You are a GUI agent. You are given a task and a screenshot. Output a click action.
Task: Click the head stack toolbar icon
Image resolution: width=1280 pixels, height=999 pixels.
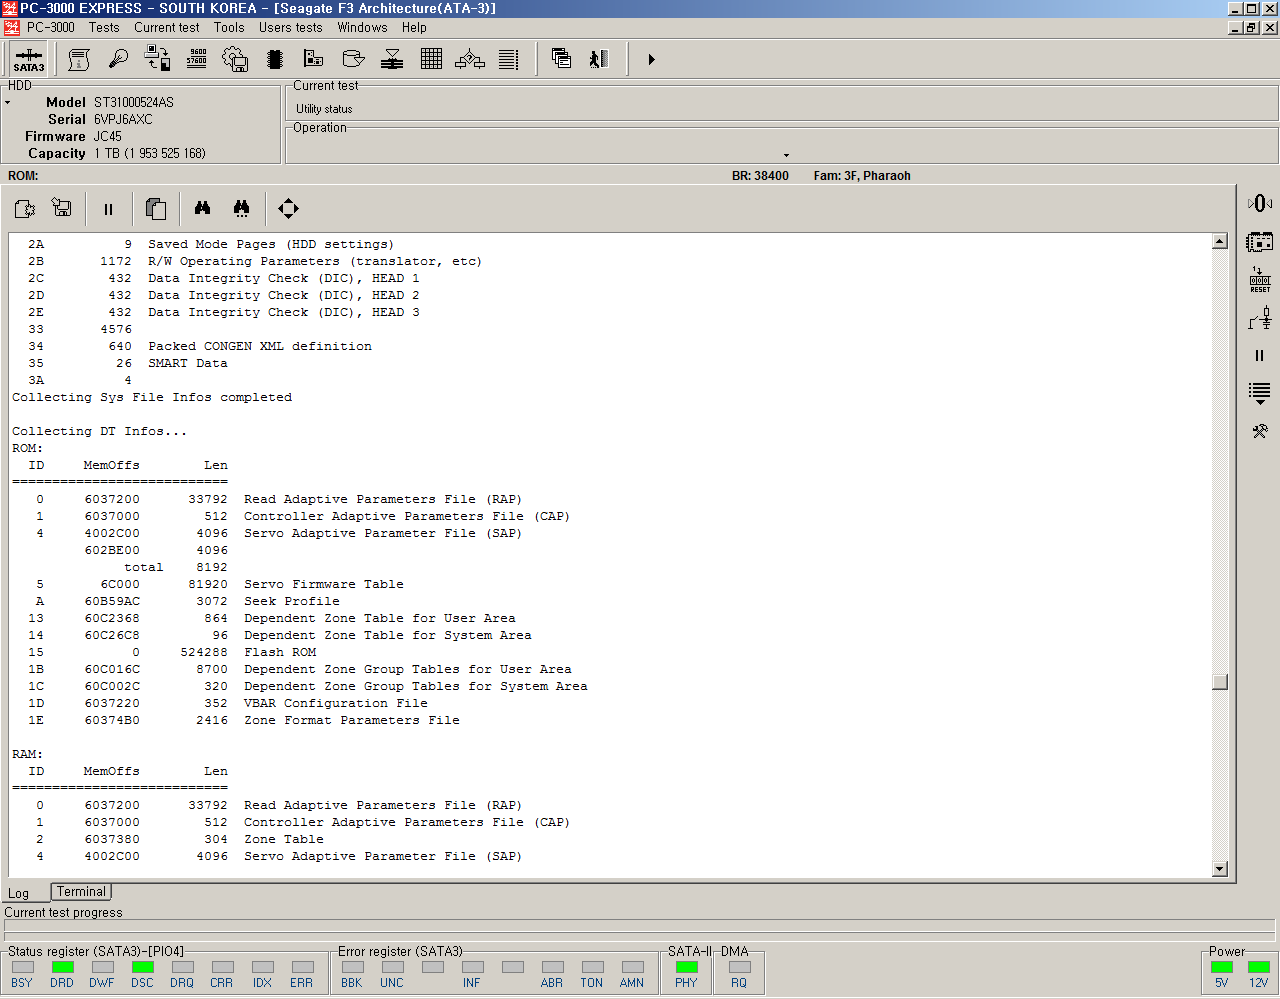point(392,60)
